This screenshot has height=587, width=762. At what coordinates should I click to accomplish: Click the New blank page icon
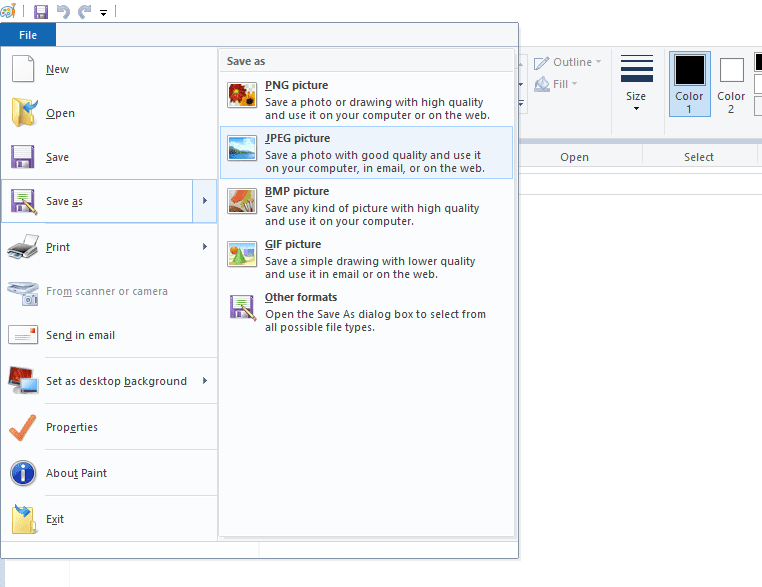(23, 69)
